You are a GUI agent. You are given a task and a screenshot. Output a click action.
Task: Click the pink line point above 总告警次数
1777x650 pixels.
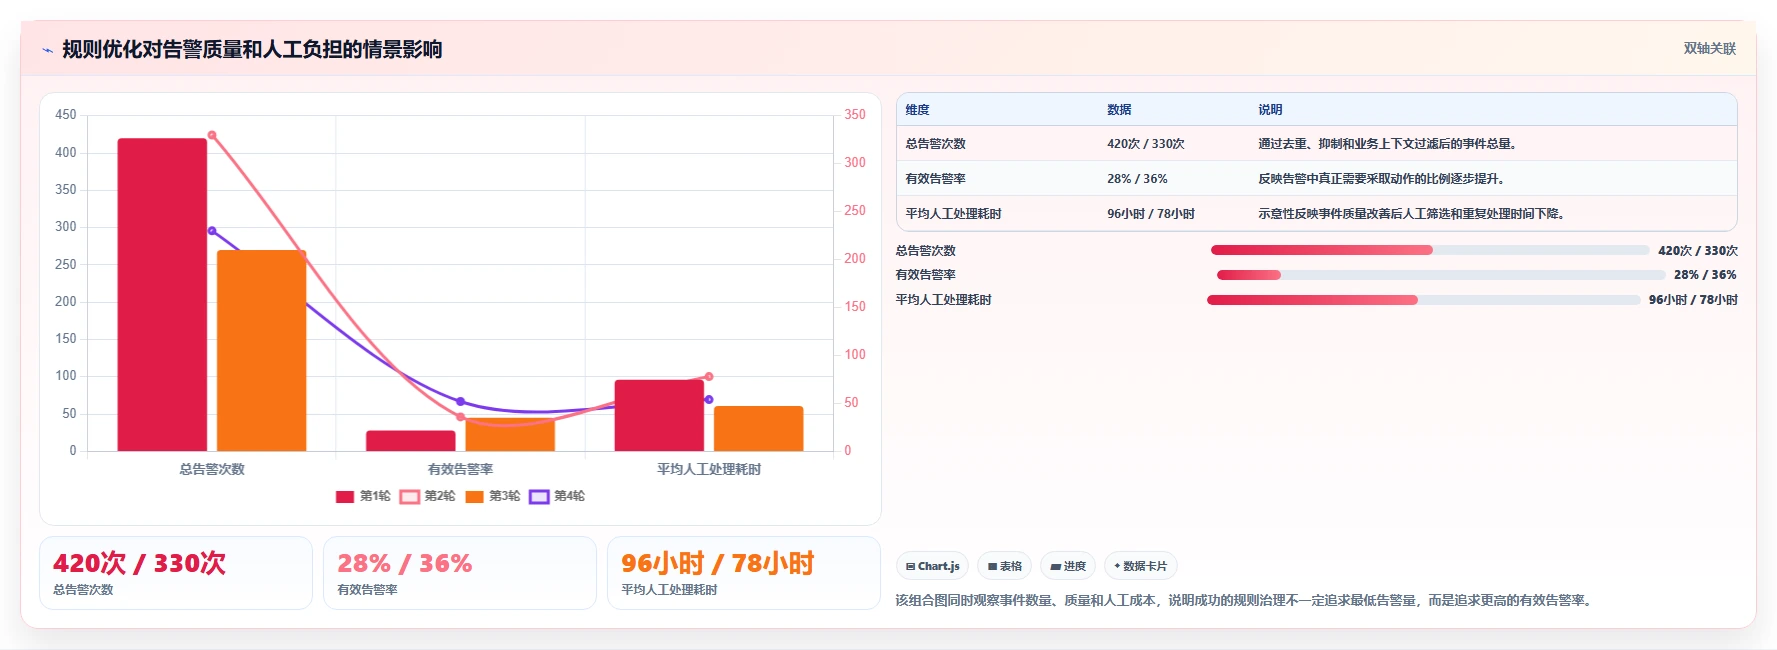(x=212, y=135)
